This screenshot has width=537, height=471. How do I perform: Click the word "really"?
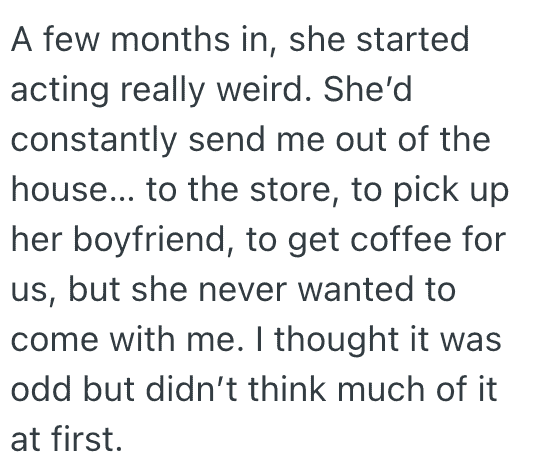tap(163, 91)
